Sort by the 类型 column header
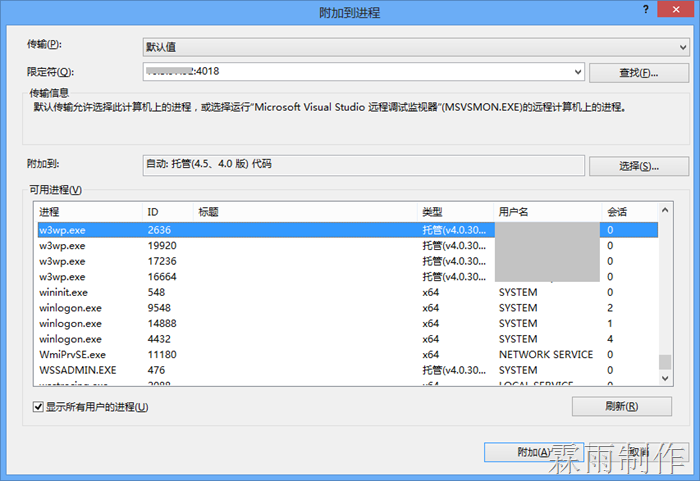 click(x=456, y=212)
